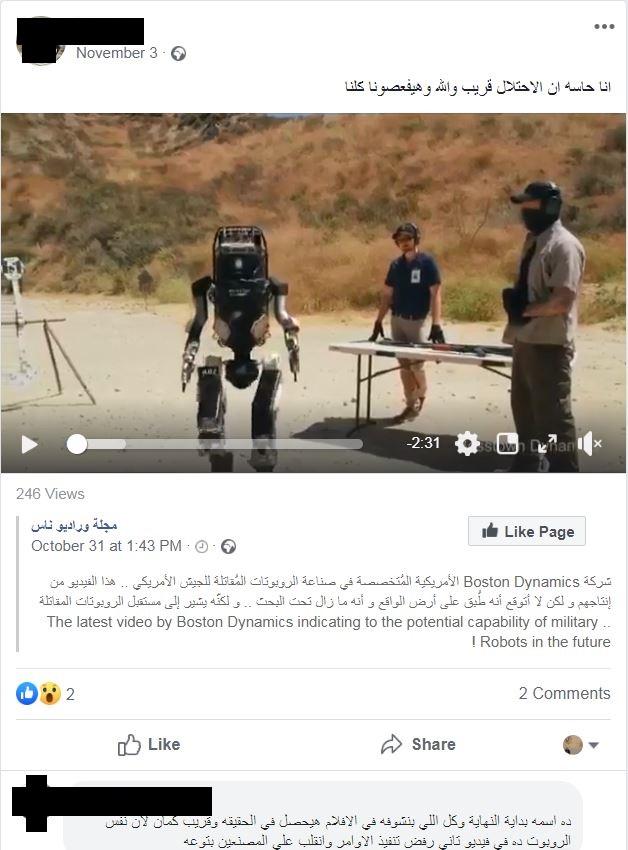Viewport: 628px width, 850px height.
Task: Play the robot video
Action: coord(29,445)
